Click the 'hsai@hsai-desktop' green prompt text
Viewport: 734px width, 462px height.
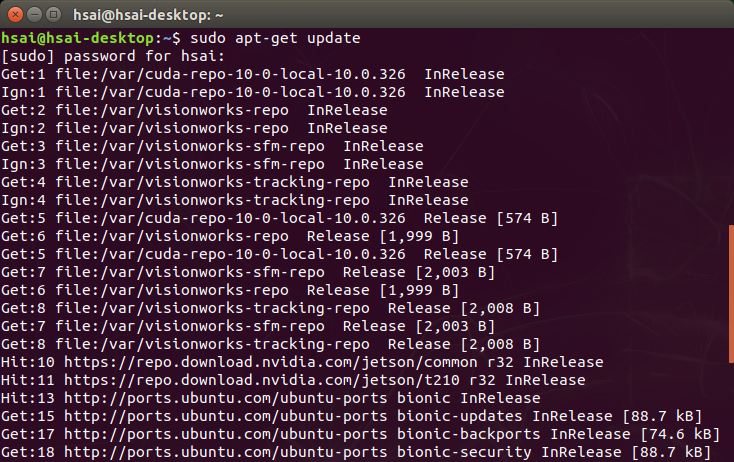tap(78, 38)
